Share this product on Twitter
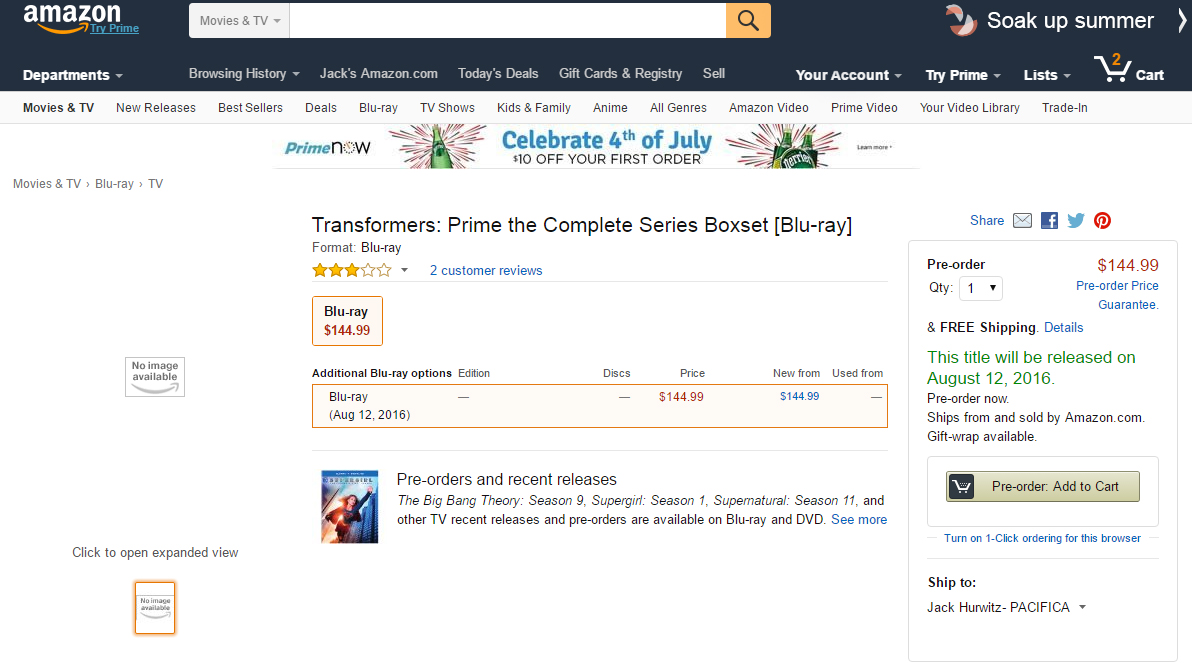This screenshot has height=663, width=1192. point(1076,221)
